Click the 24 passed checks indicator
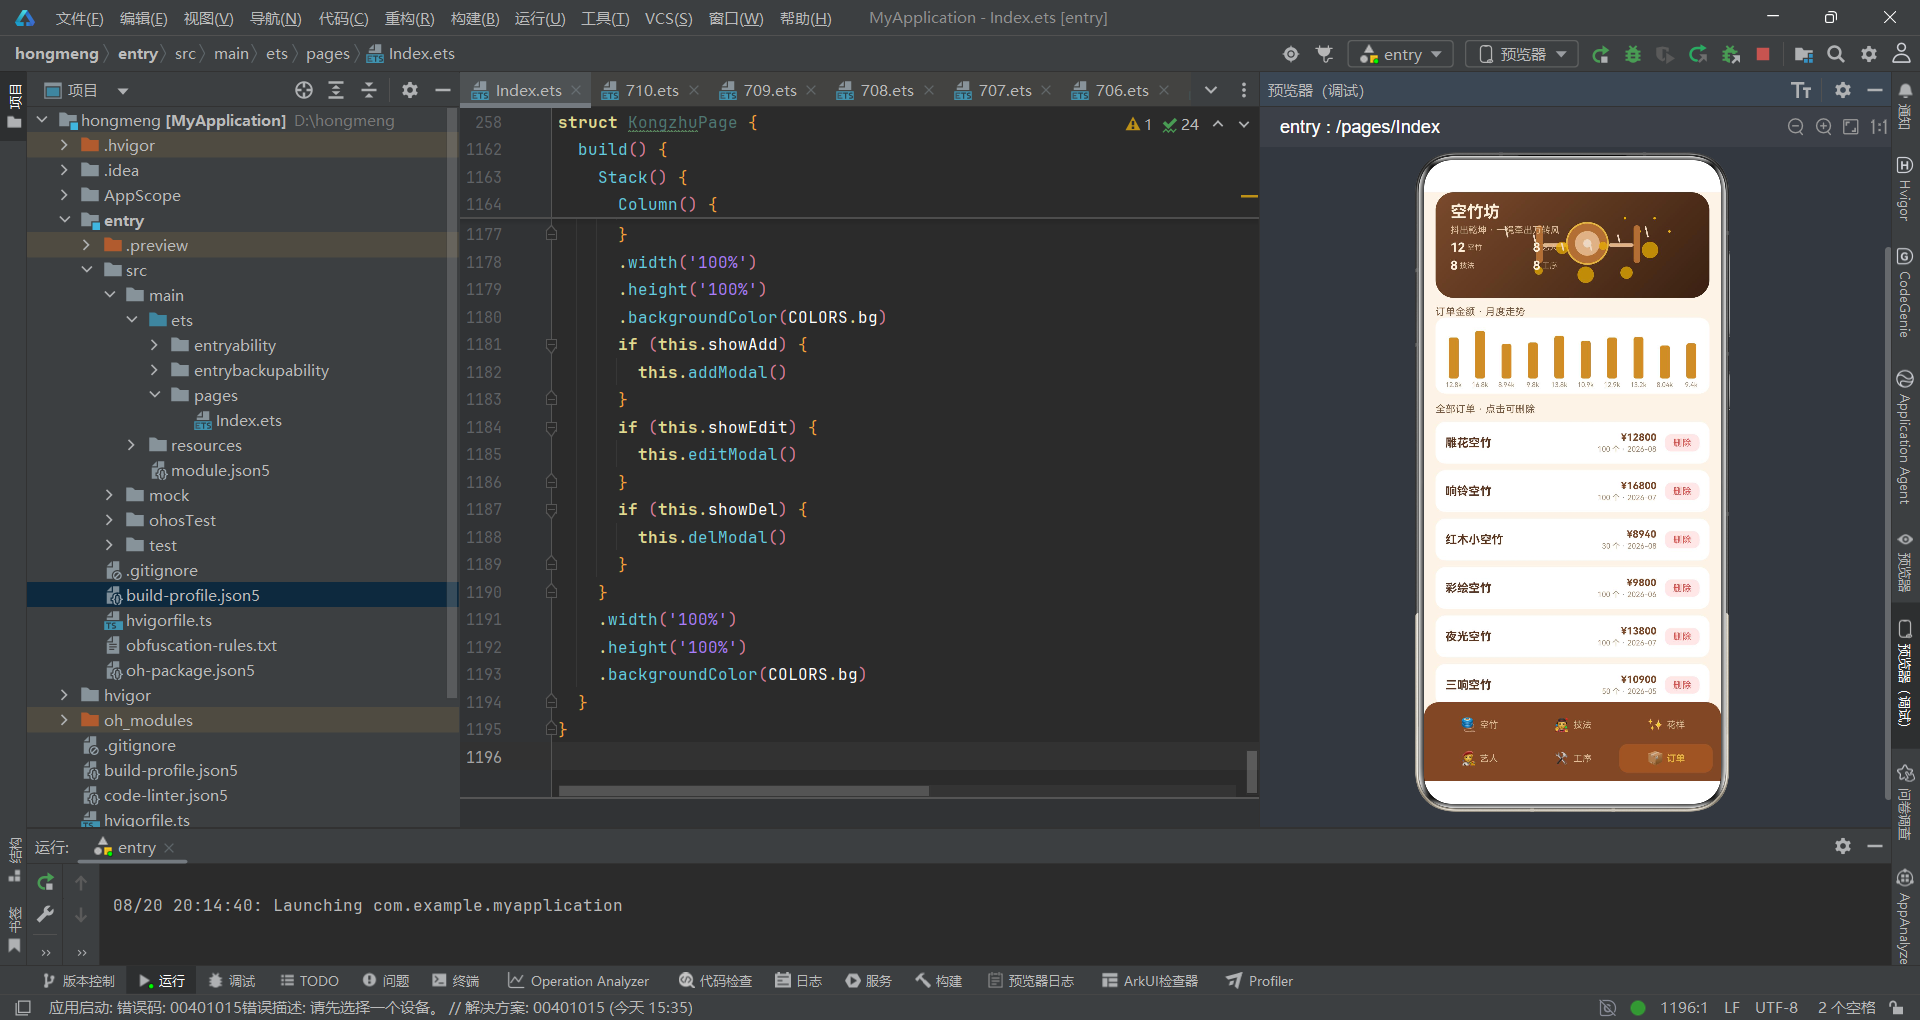Viewport: 1920px width, 1020px height. click(x=1180, y=124)
